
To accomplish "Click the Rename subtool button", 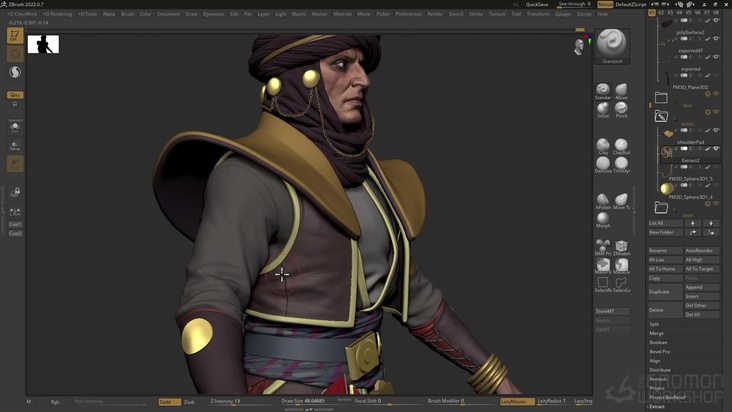I will [x=665, y=251].
